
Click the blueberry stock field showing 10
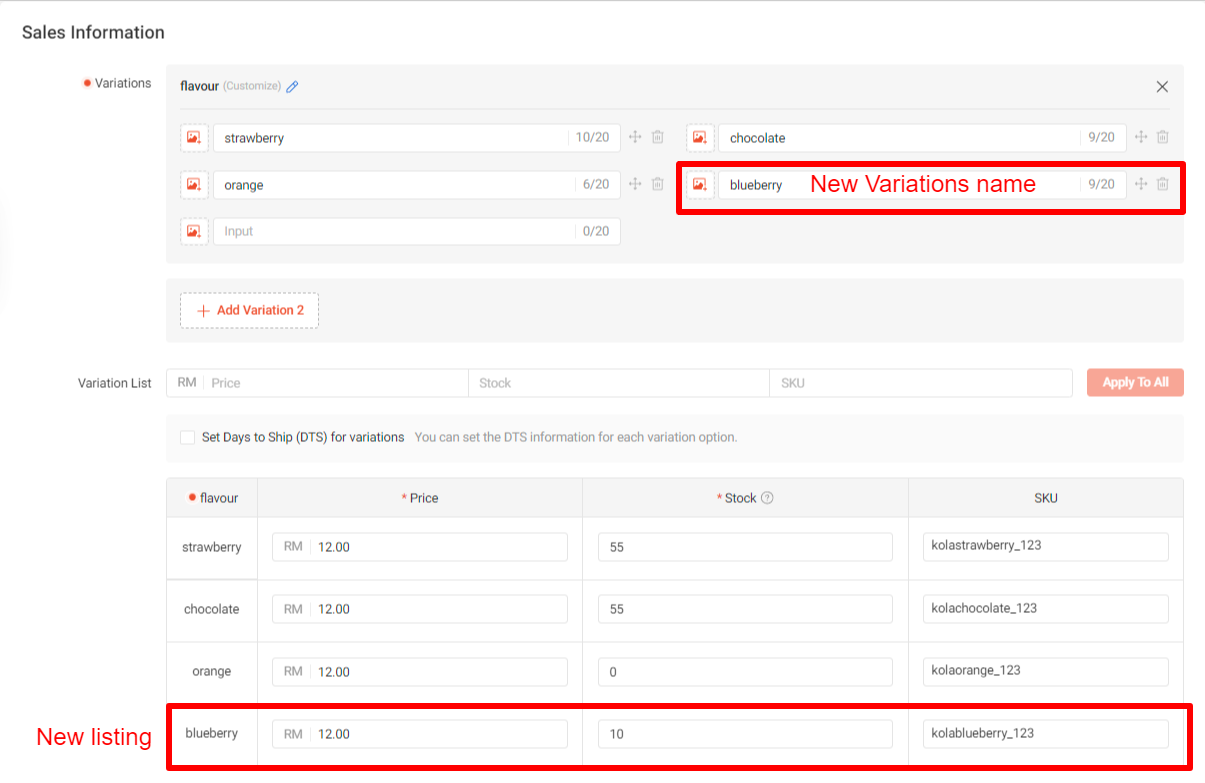(745, 734)
